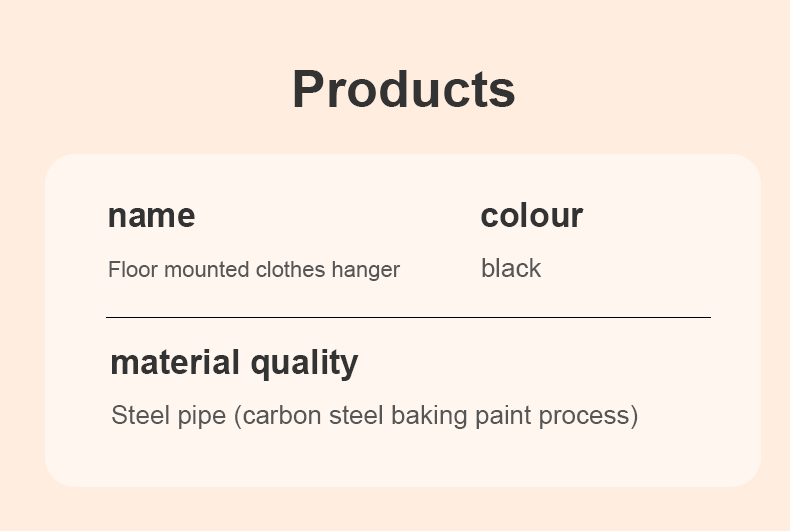Viewport: 790px width, 531px height.
Task: Select the word material in the heading
Action: click(175, 362)
